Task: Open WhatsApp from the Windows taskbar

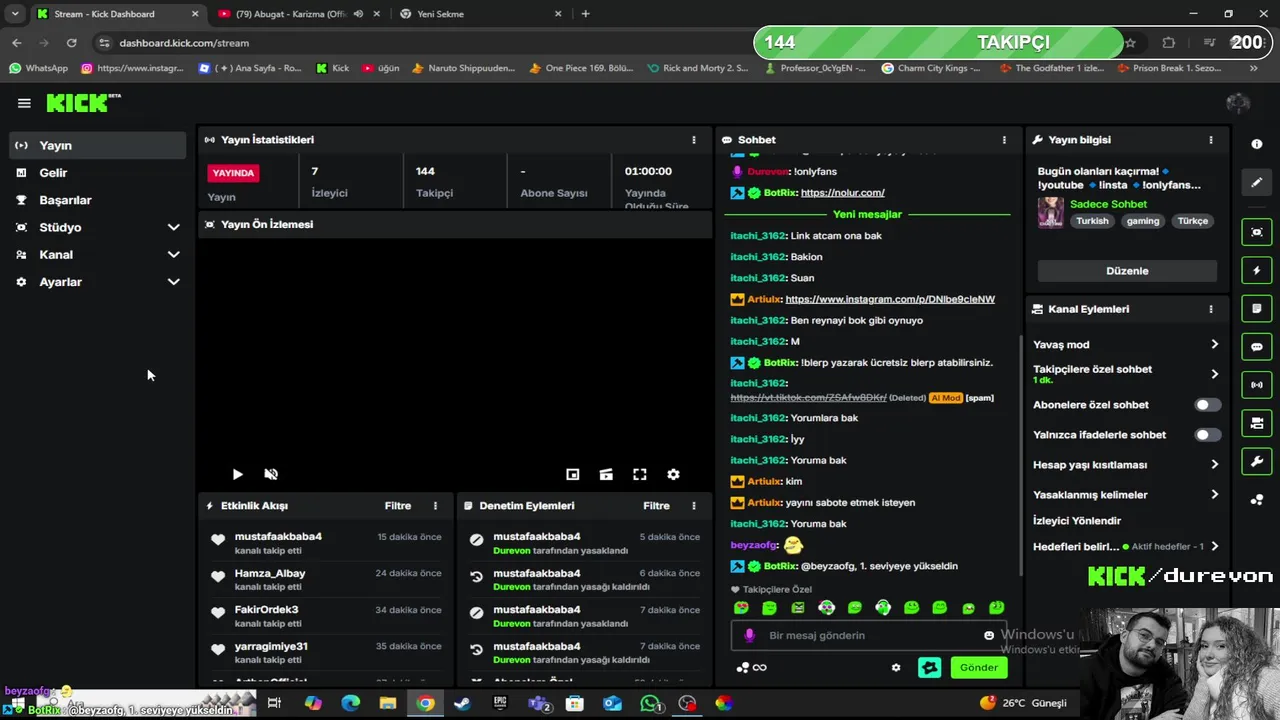Action: (x=651, y=704)
